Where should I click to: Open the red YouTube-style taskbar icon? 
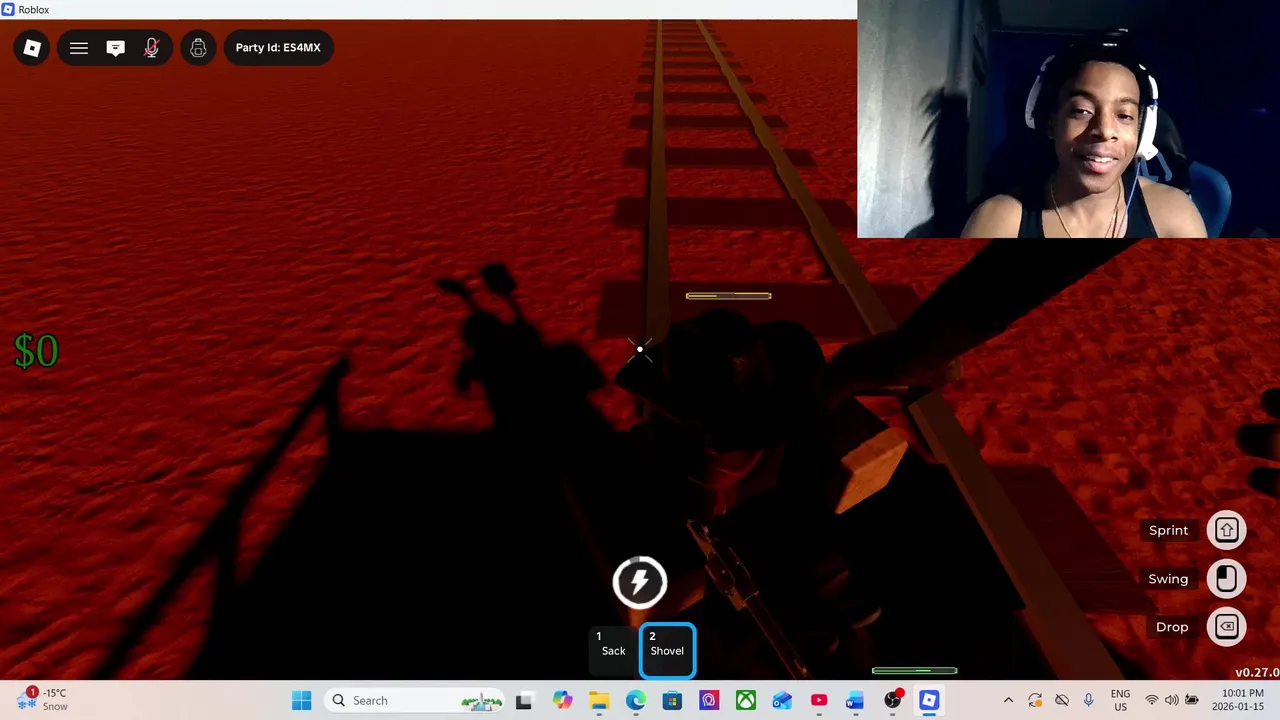point(819,701)
